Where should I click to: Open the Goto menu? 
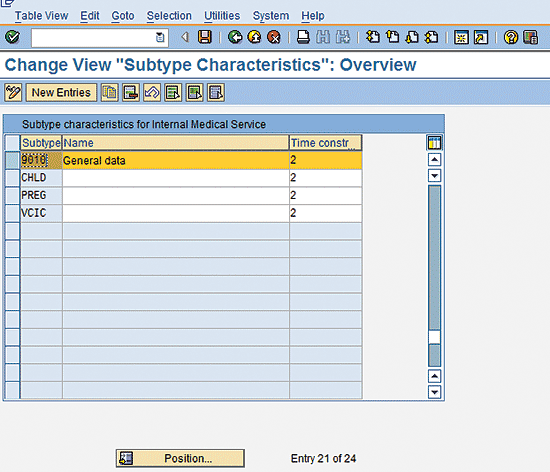(123, 16)
